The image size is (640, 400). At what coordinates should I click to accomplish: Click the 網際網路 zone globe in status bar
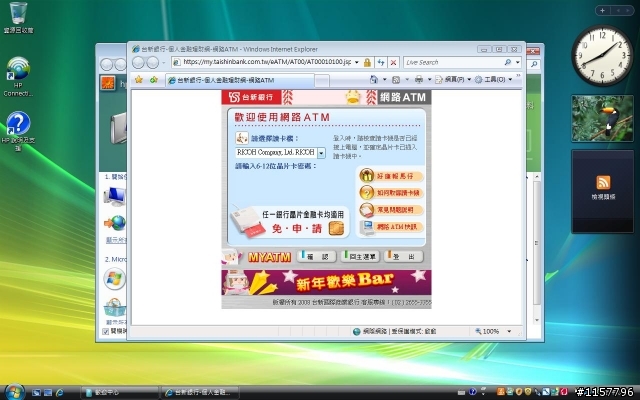point(357,331)
